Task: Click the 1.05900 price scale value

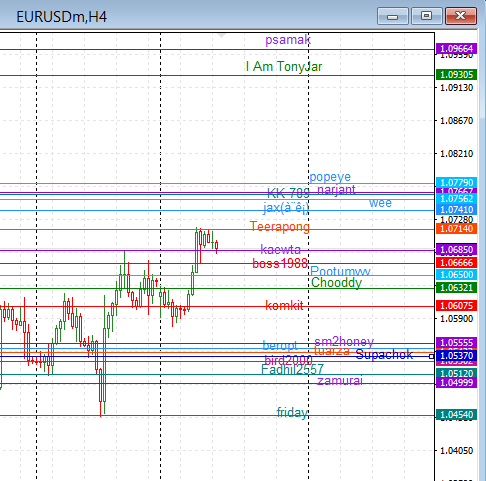Action: pyautogui.click(x=456, y=319)
